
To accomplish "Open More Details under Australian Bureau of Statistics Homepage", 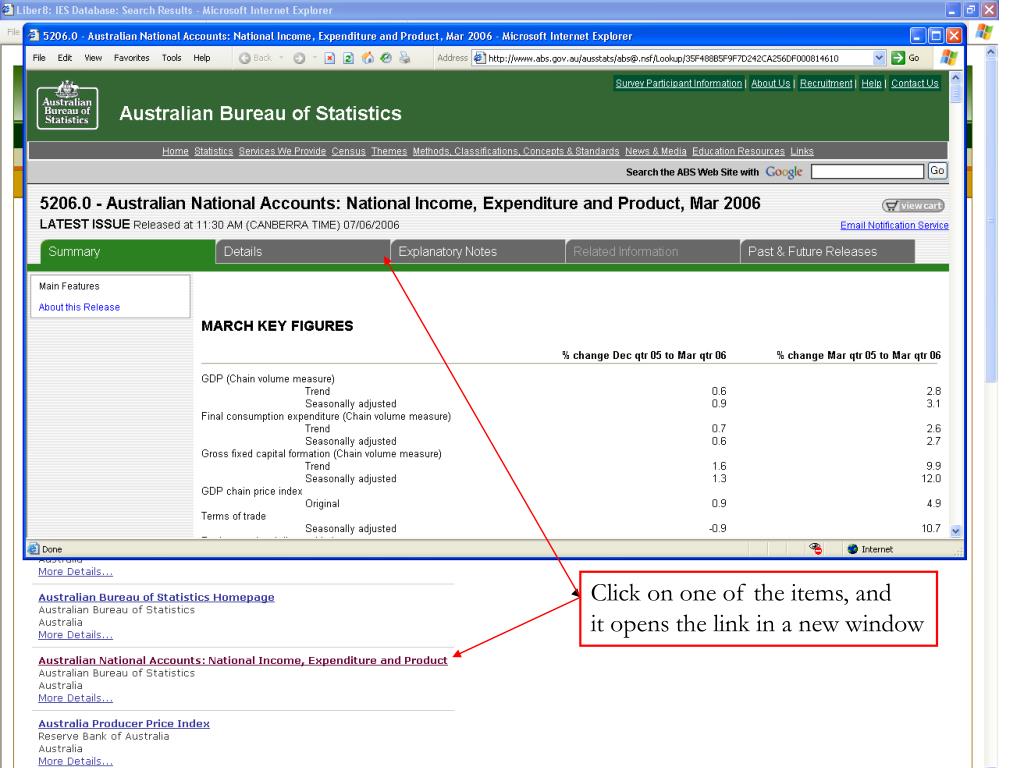I will pos(75,635).
